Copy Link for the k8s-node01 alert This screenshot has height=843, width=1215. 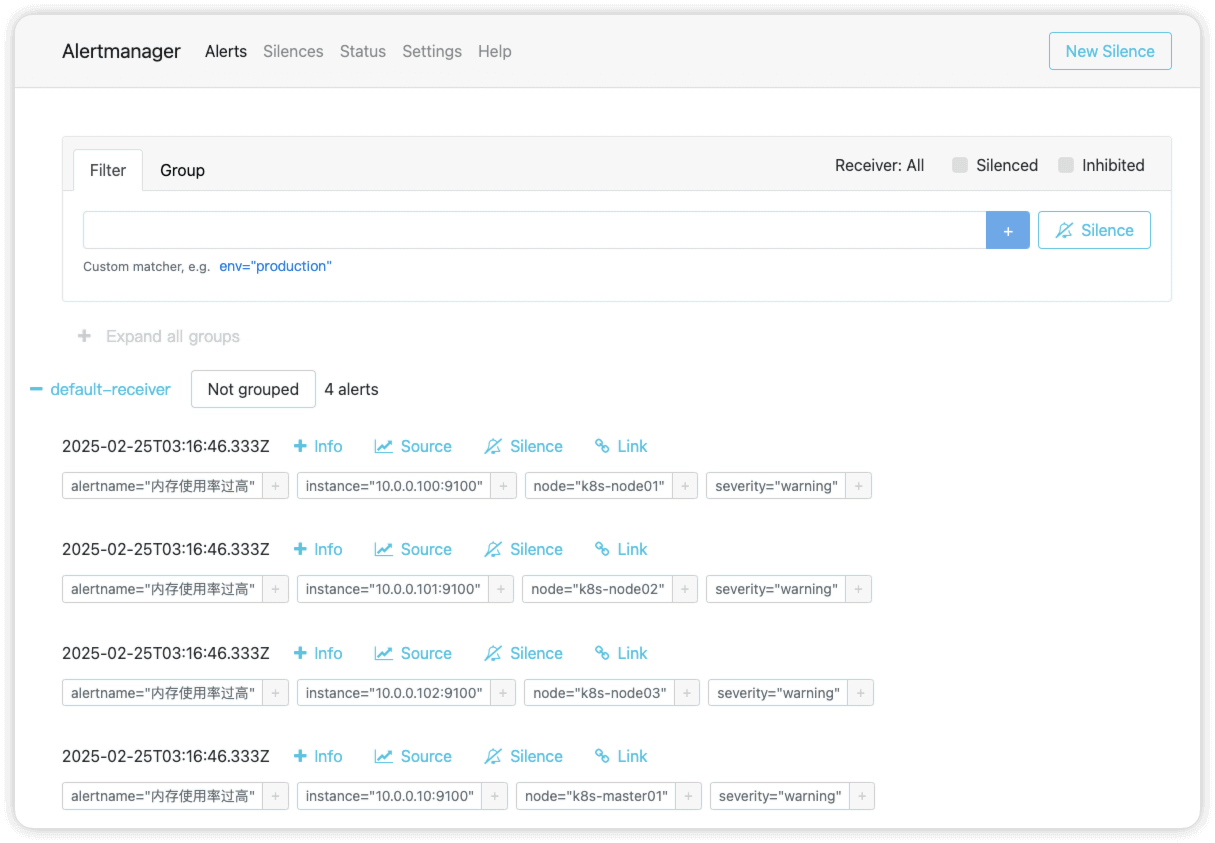pos(621,446)
